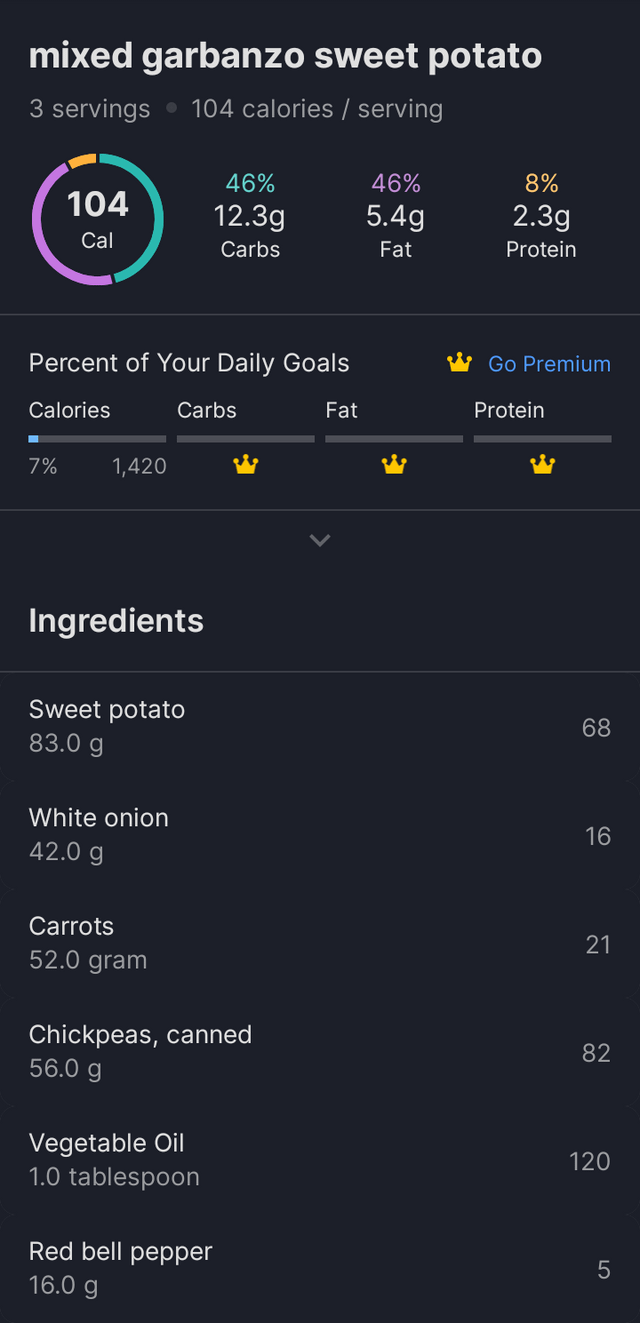Tap the 104 Cal macro ring chart
640x1323 pixels.
click(x=97, y=219)
